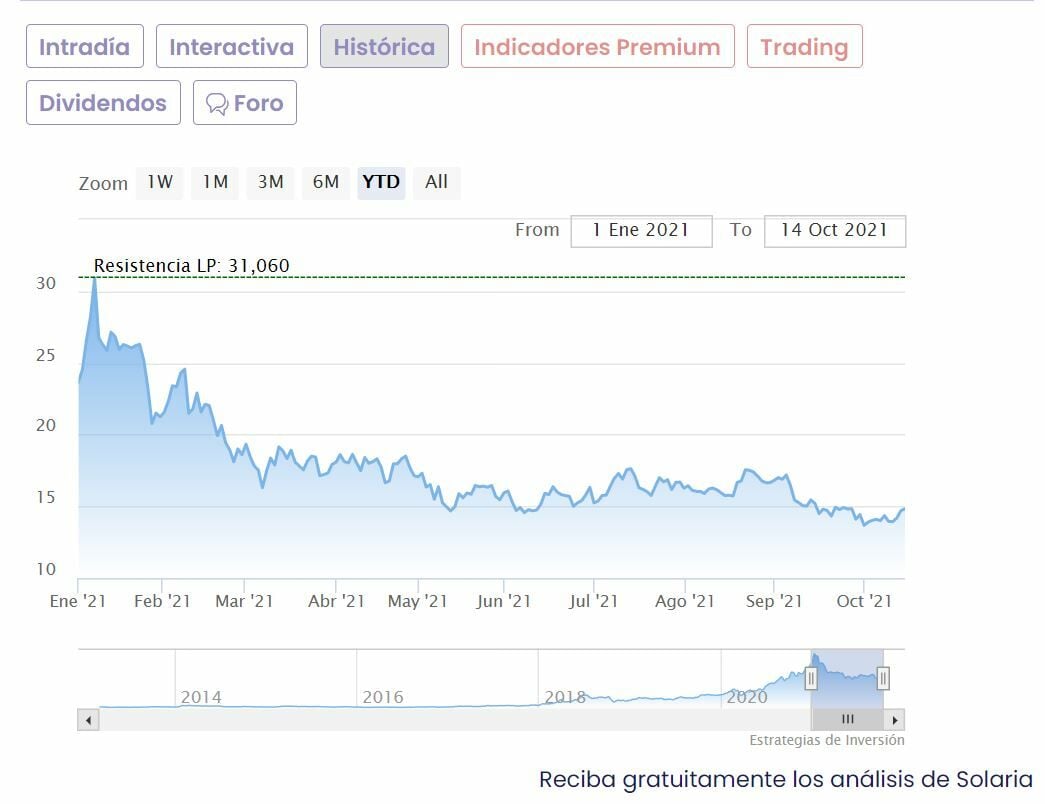This screenshot has width=1045, height=804.
Task: Click the right navigator range handle
Action: (x=883, y=679)
